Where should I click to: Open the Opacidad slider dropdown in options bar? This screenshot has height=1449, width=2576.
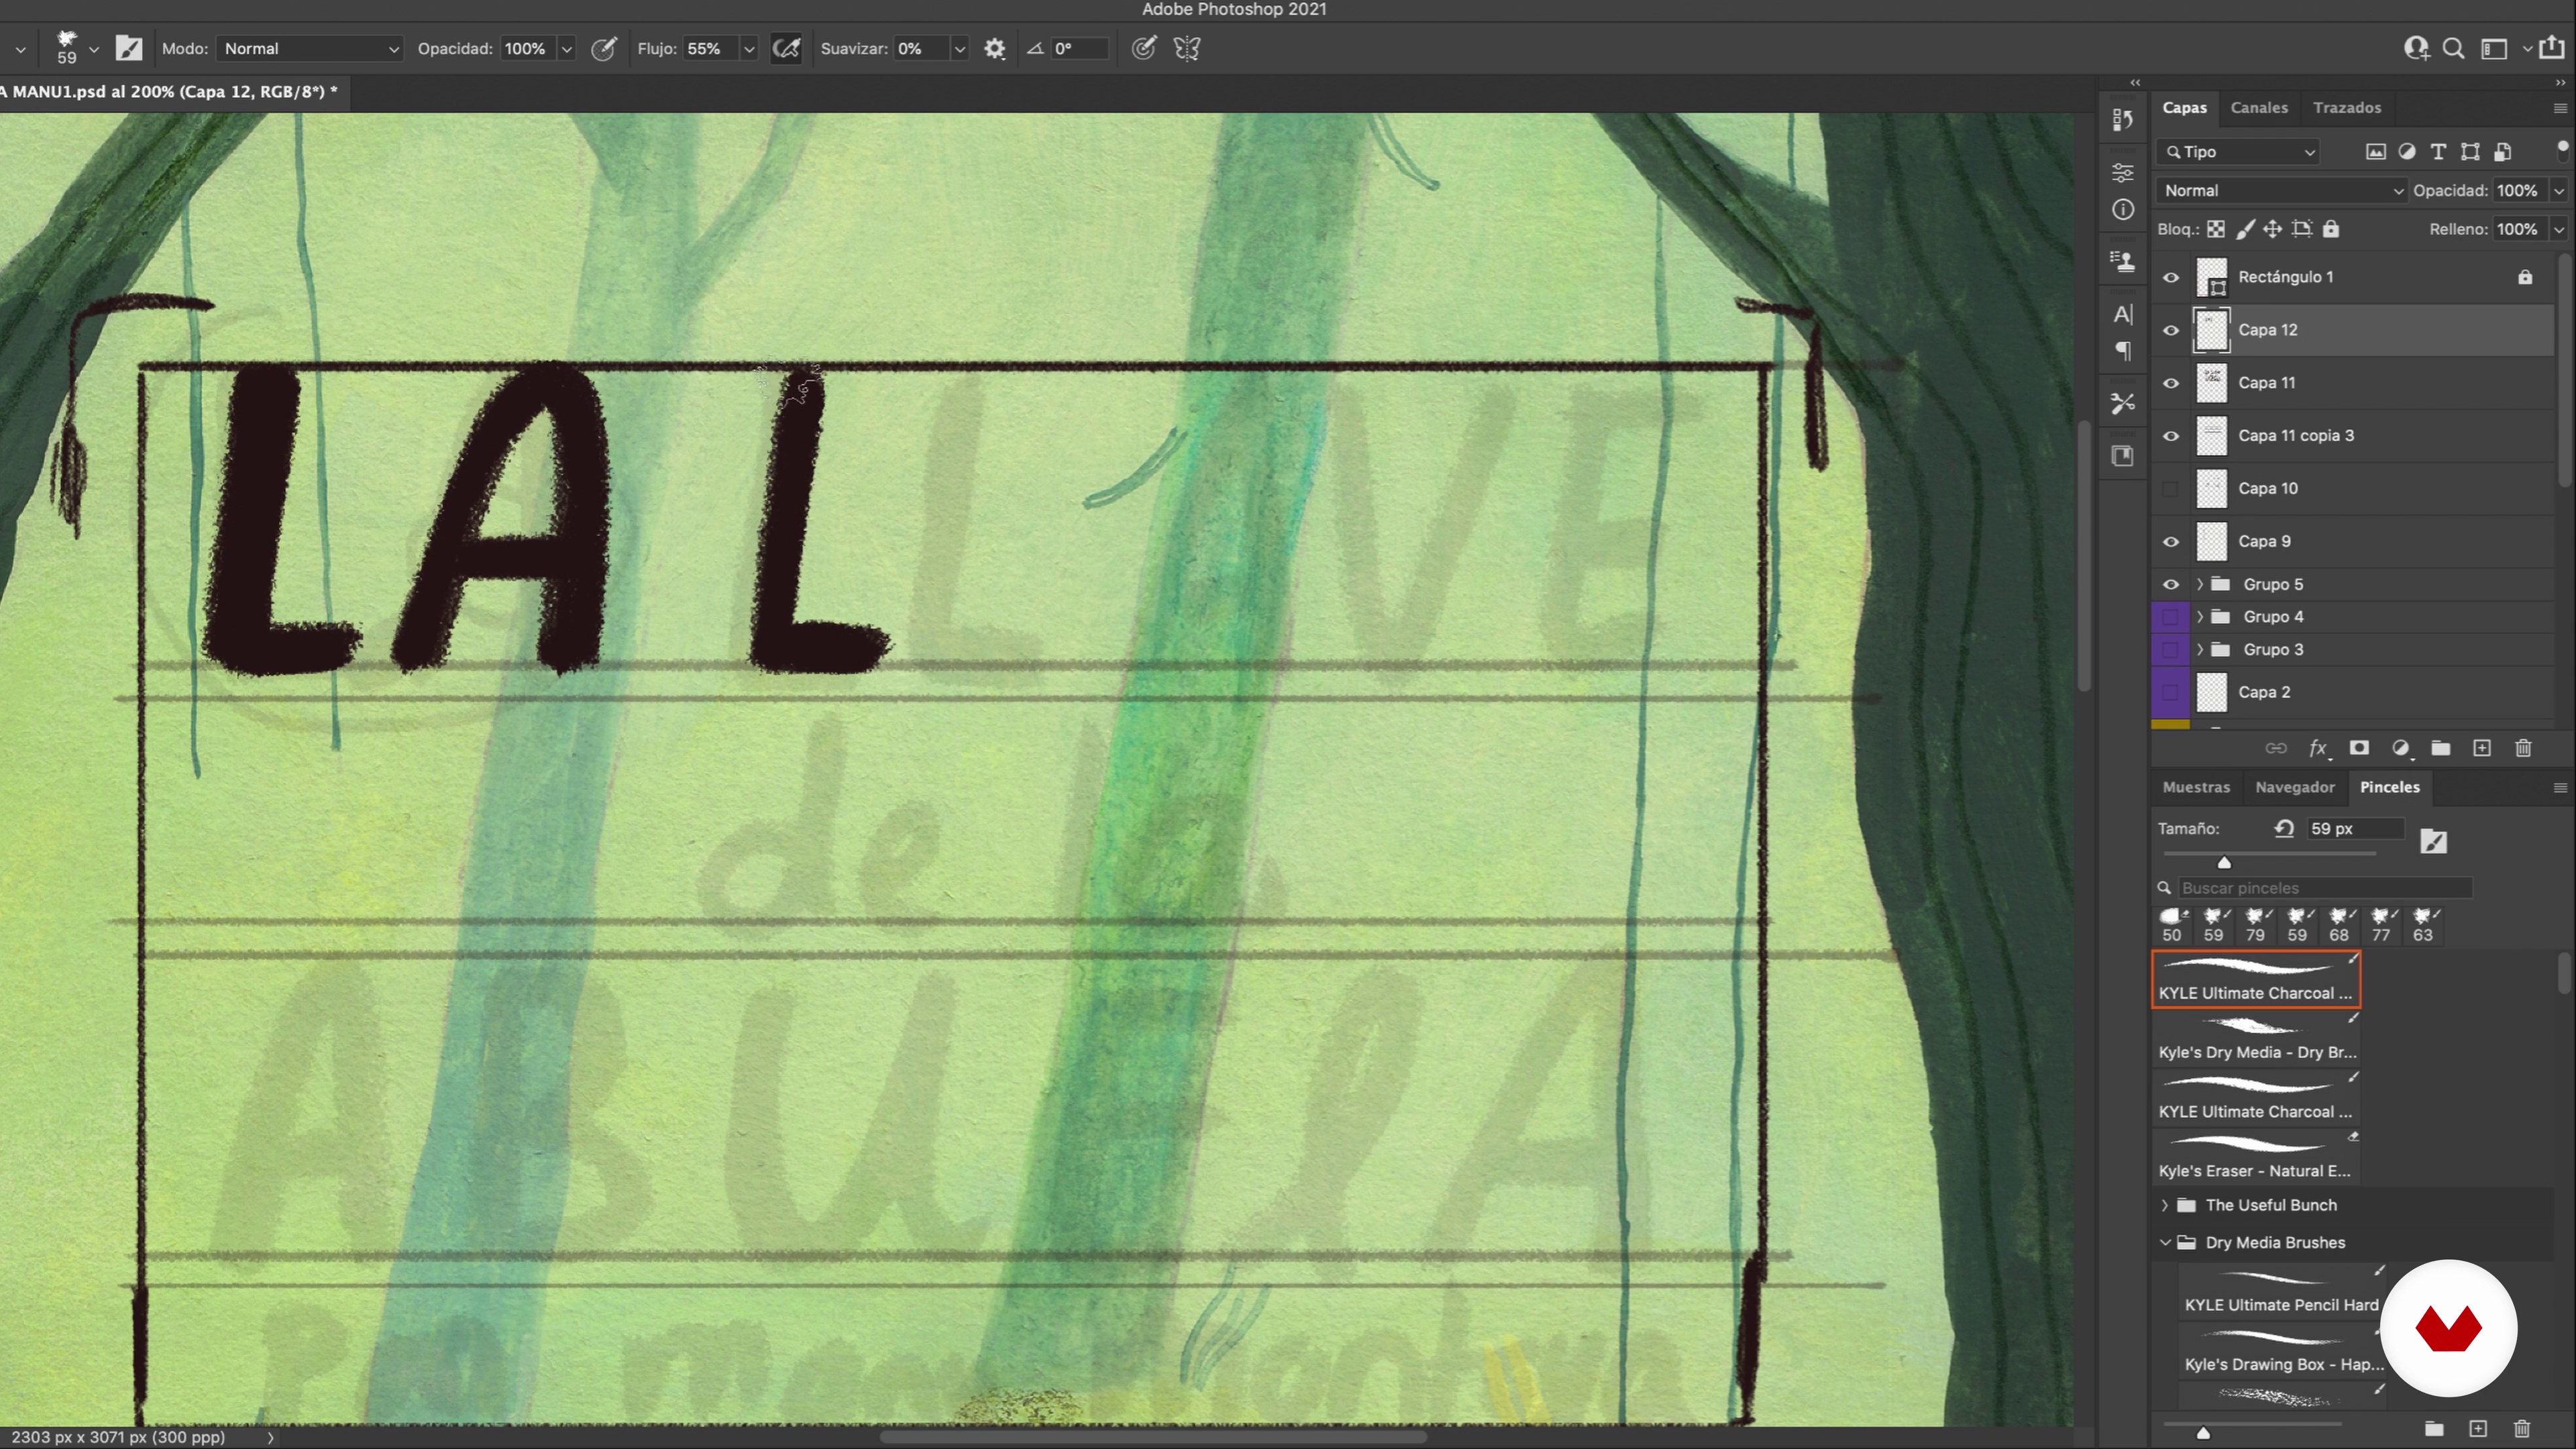click(x=566, y=49)
